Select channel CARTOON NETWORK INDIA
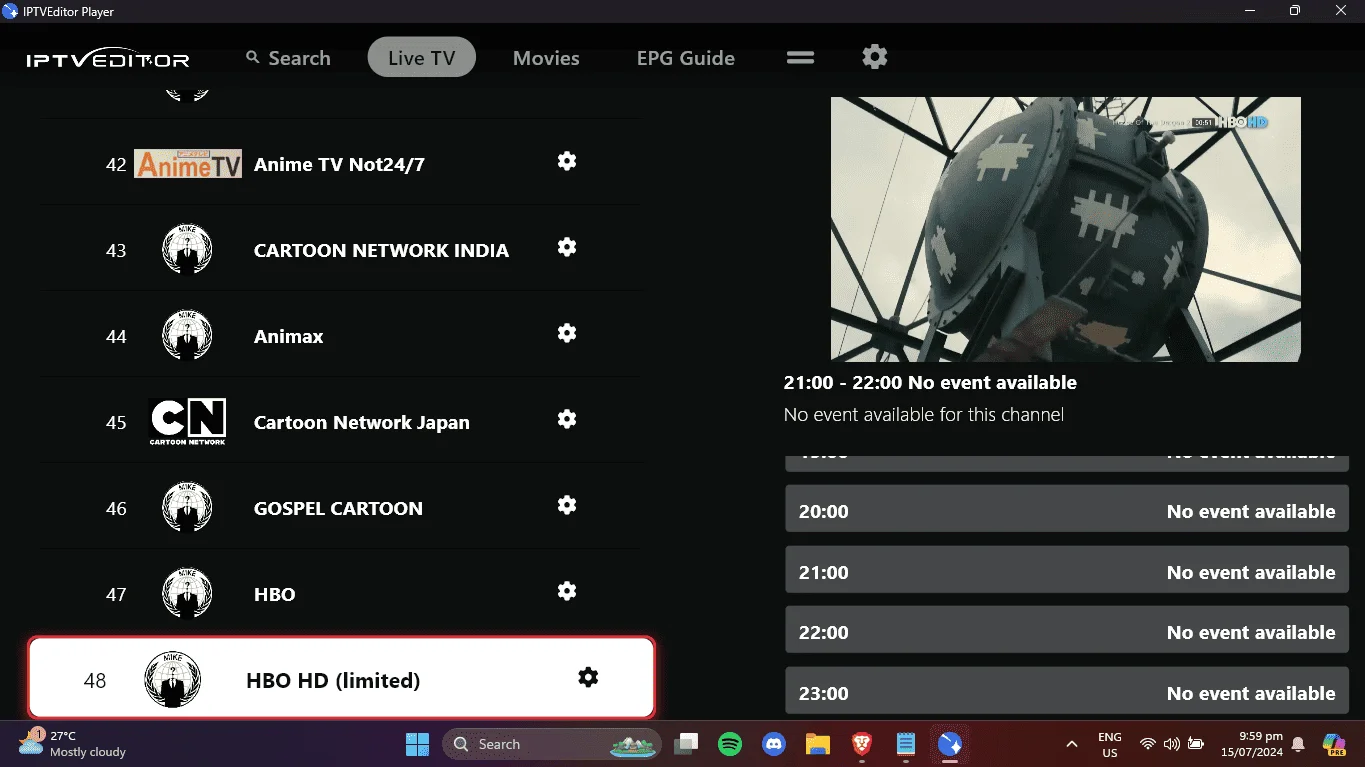The width and height of the screenshot is (1365, 767). [x=340, y=250]
